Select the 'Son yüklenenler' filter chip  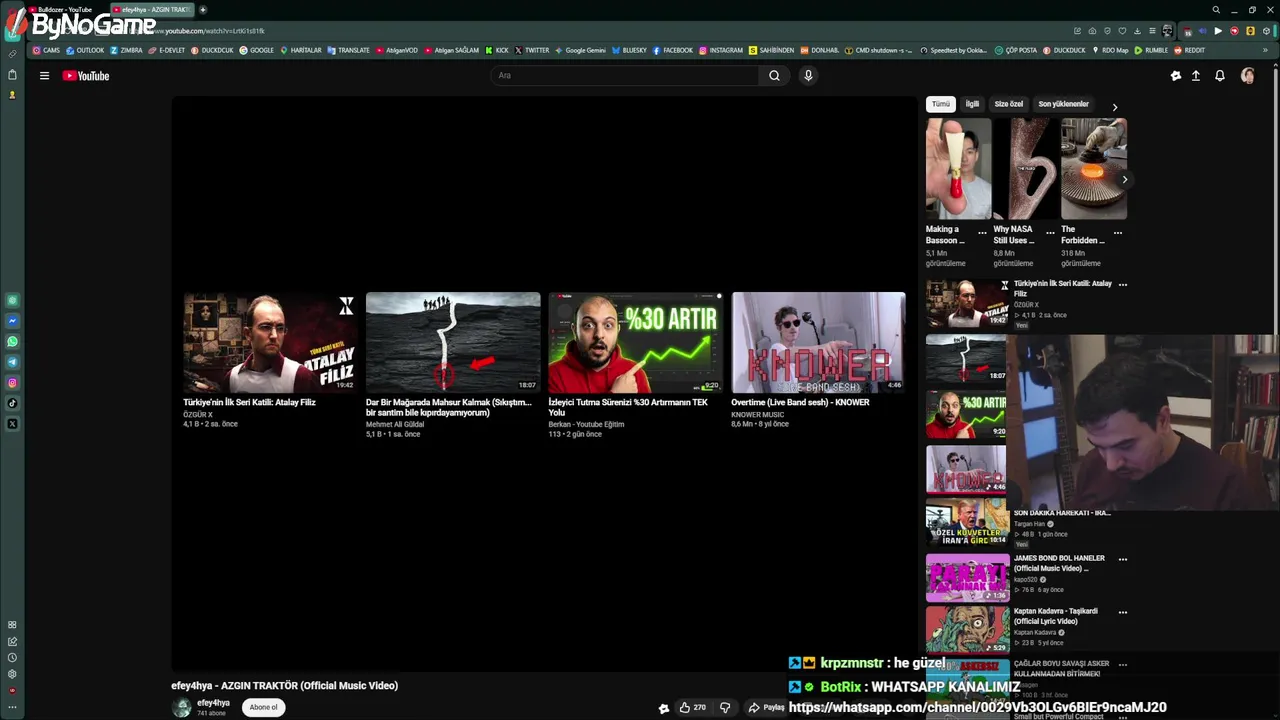tap(1063, 104)
